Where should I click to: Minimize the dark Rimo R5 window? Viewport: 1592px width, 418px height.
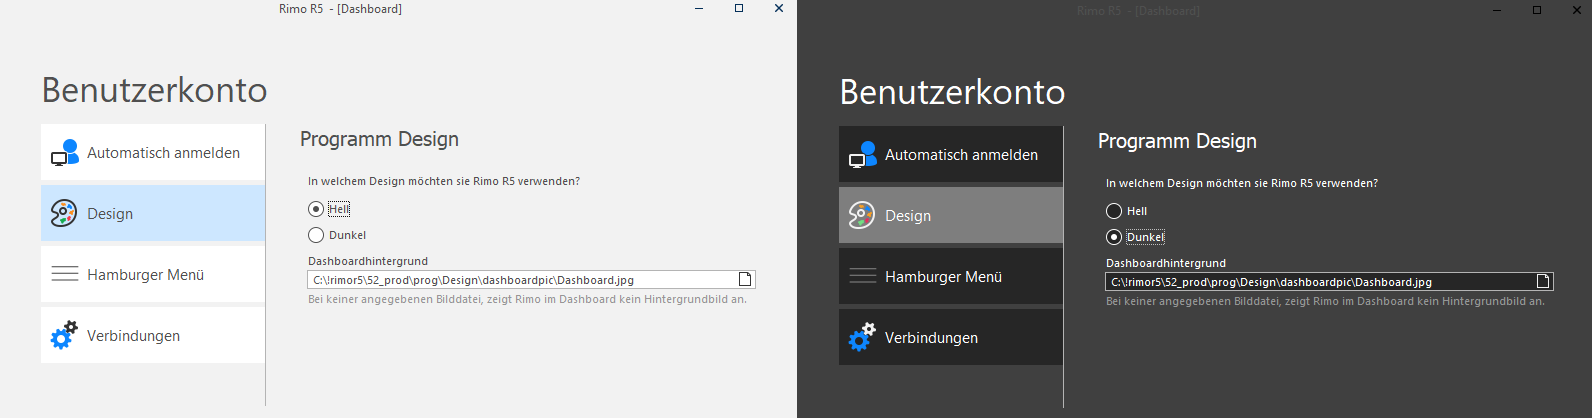pyautogui.click(x=1497, y=10)
